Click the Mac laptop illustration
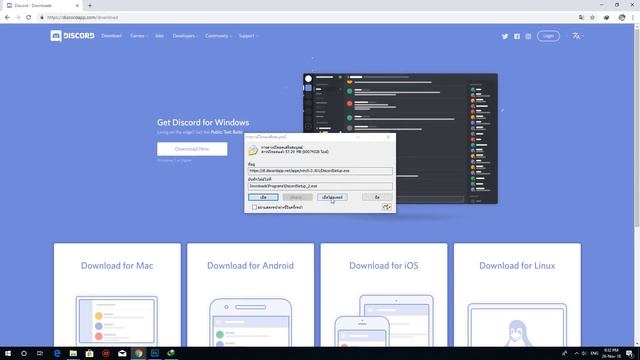640x360 pixels. pyautogui.click(x=117, y=321)
